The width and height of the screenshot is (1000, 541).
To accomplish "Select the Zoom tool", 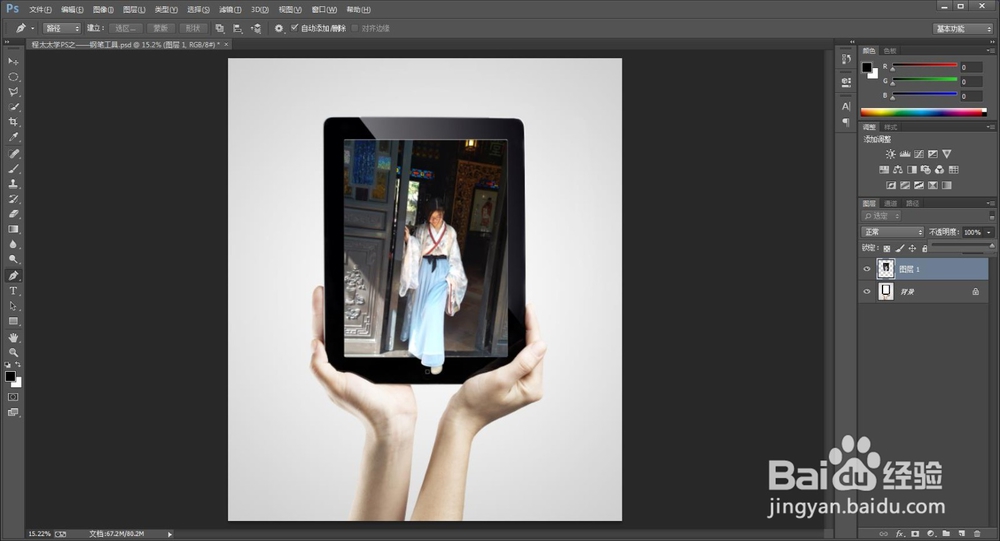I will click(x=13, y=352).
